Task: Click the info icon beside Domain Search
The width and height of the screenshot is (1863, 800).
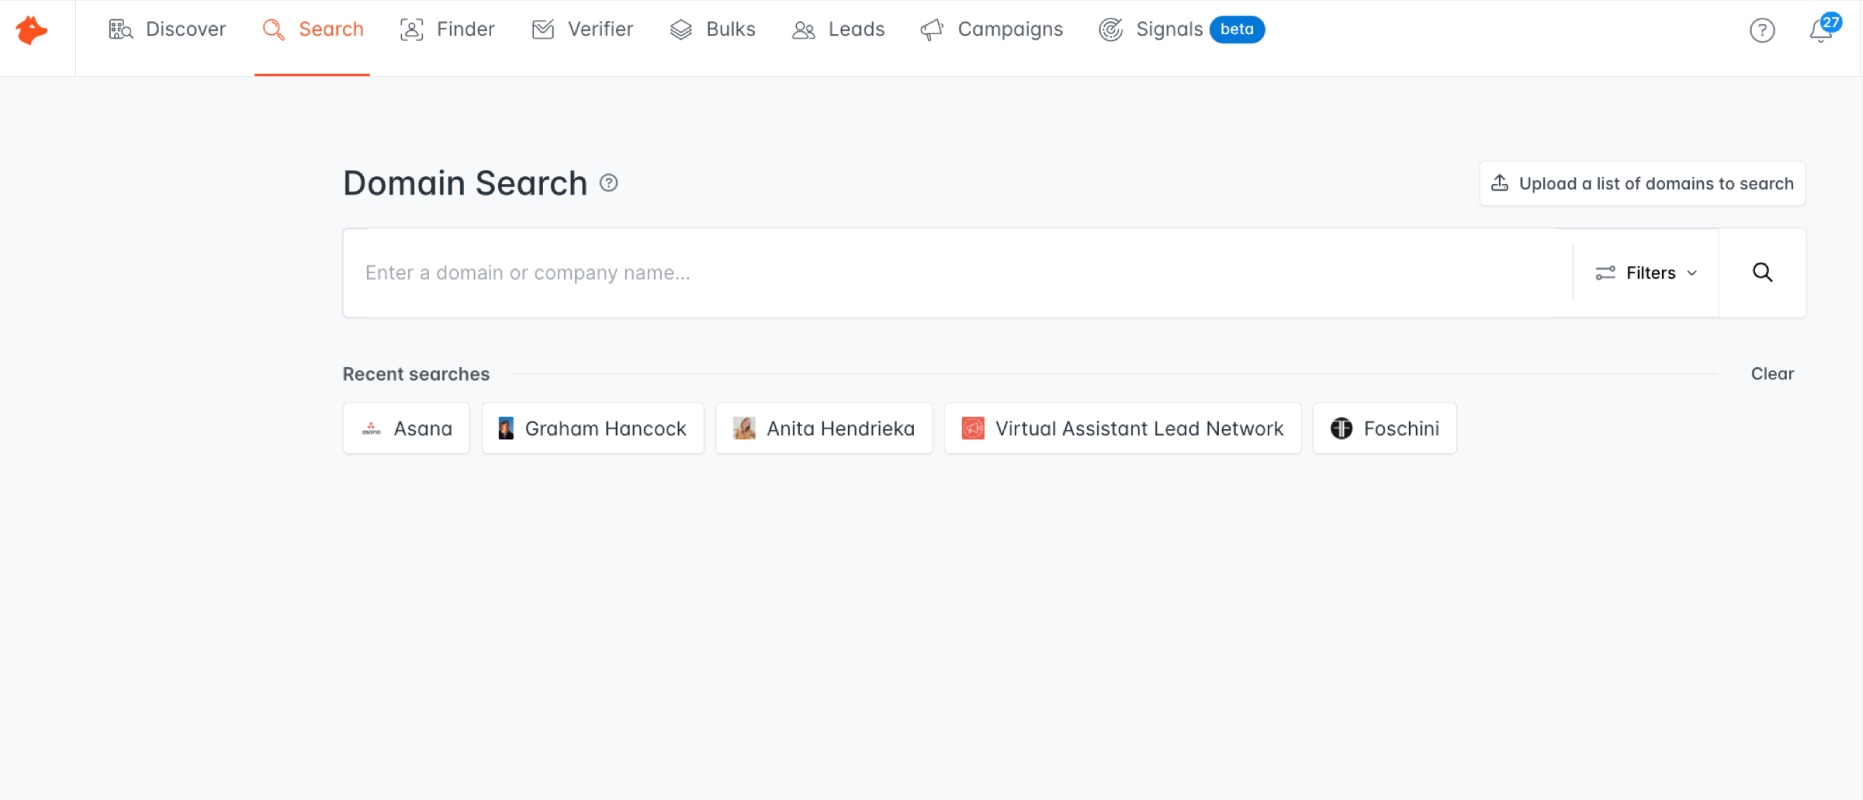Action: [609, 183]
